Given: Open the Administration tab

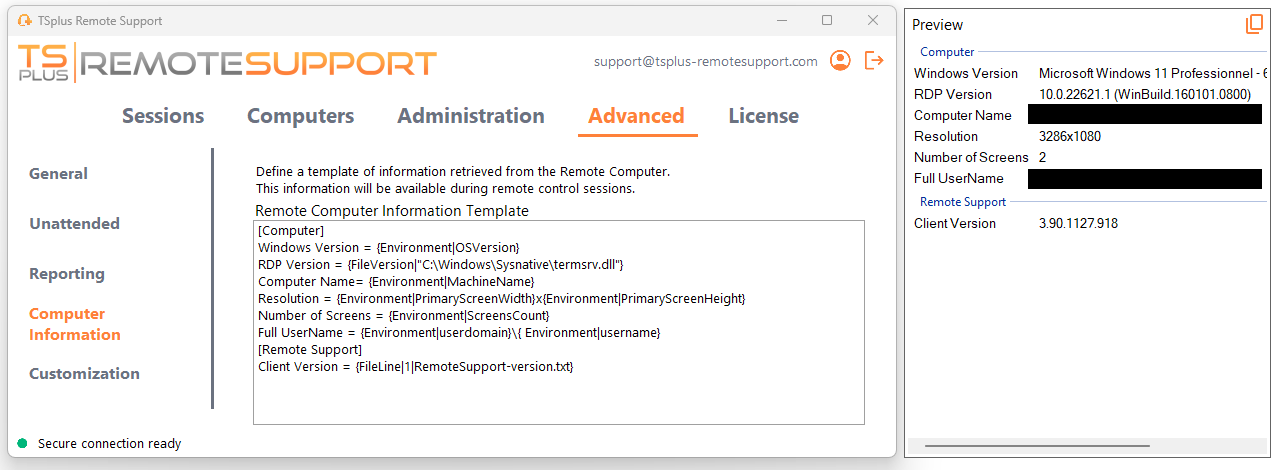Looking at the screenshot, I should (x=470, y=116).
